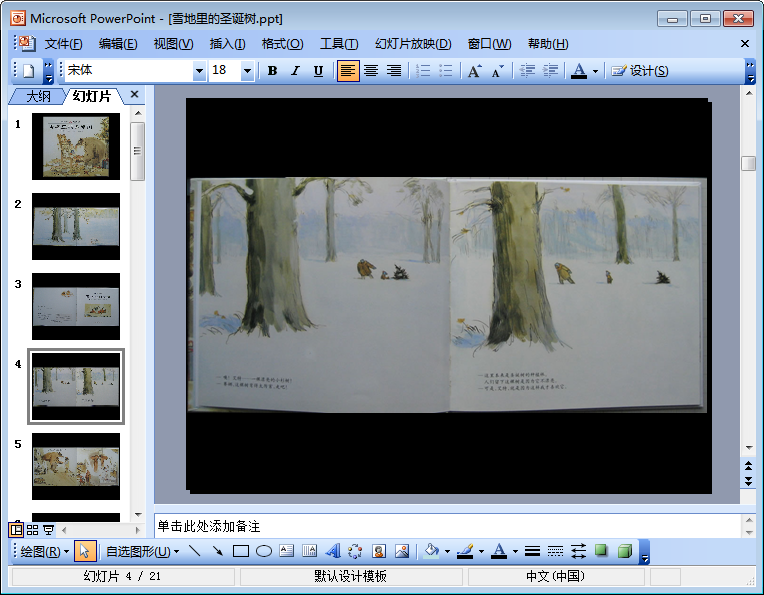The height and width of the screenshot is (595, 764).
Task: Apply right text alignment
Action: coord(394,71)
